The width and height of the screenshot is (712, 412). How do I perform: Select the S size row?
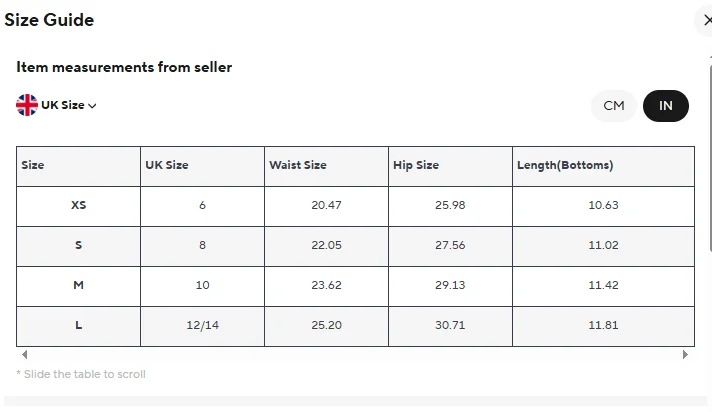point(79,246)
